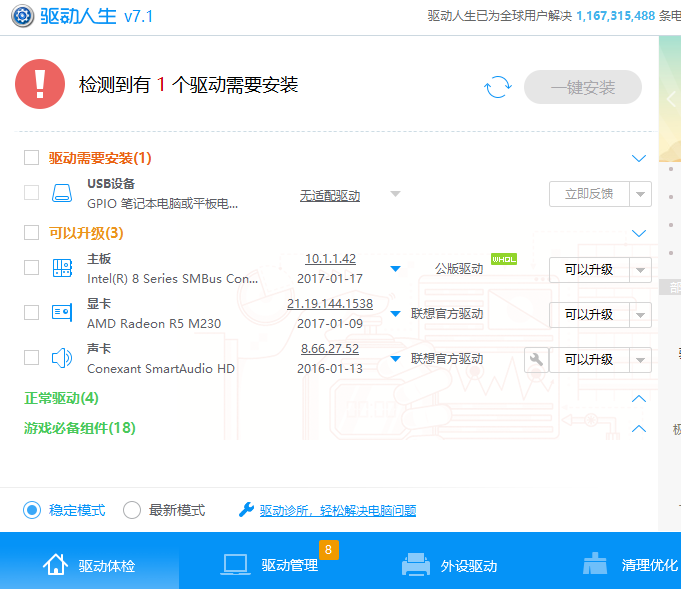
Task: Click the 显卡 graphics card icon
Action: point(62,312)
